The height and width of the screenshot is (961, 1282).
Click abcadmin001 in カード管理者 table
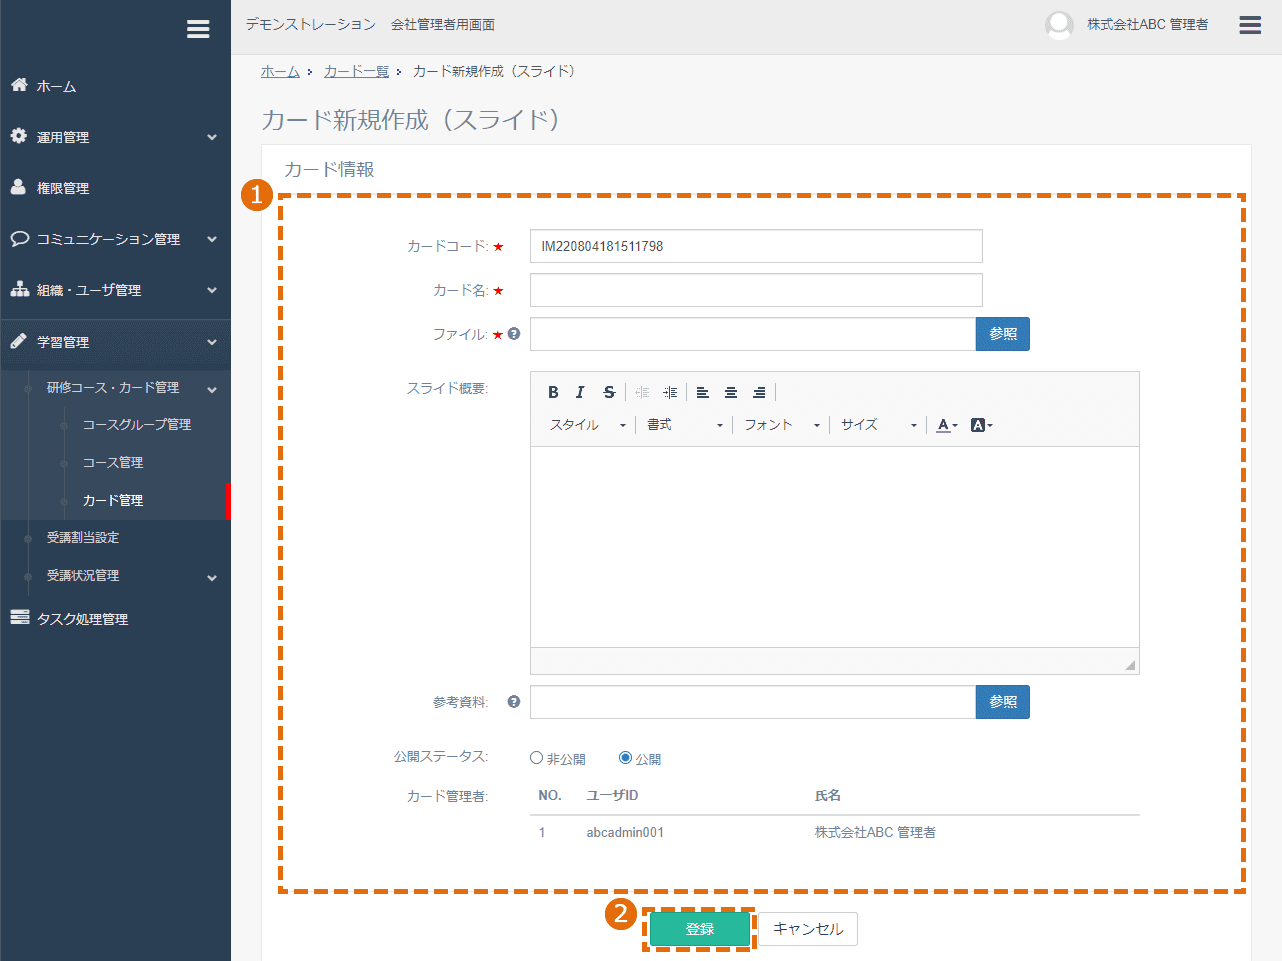pos(625,832)
